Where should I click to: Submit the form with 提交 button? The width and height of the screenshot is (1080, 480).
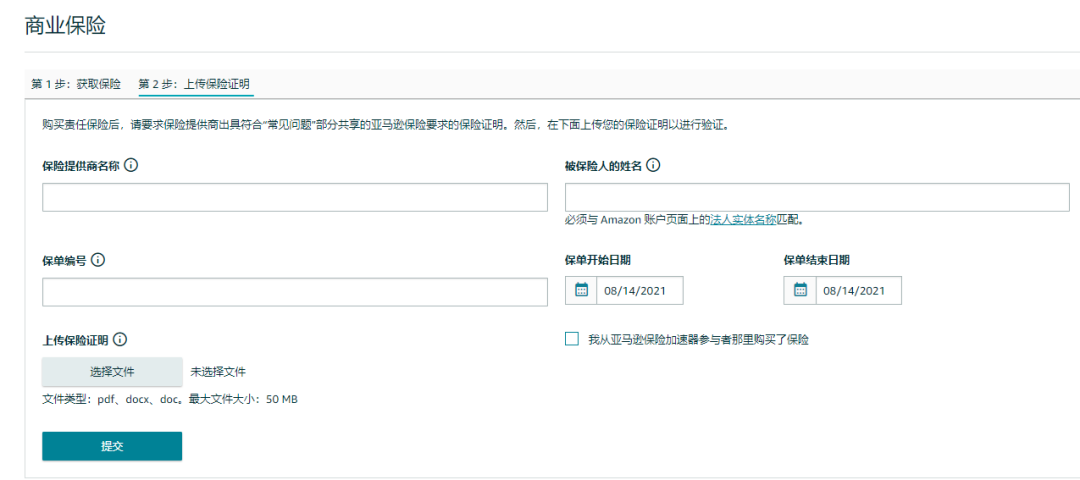coord(112,446)
